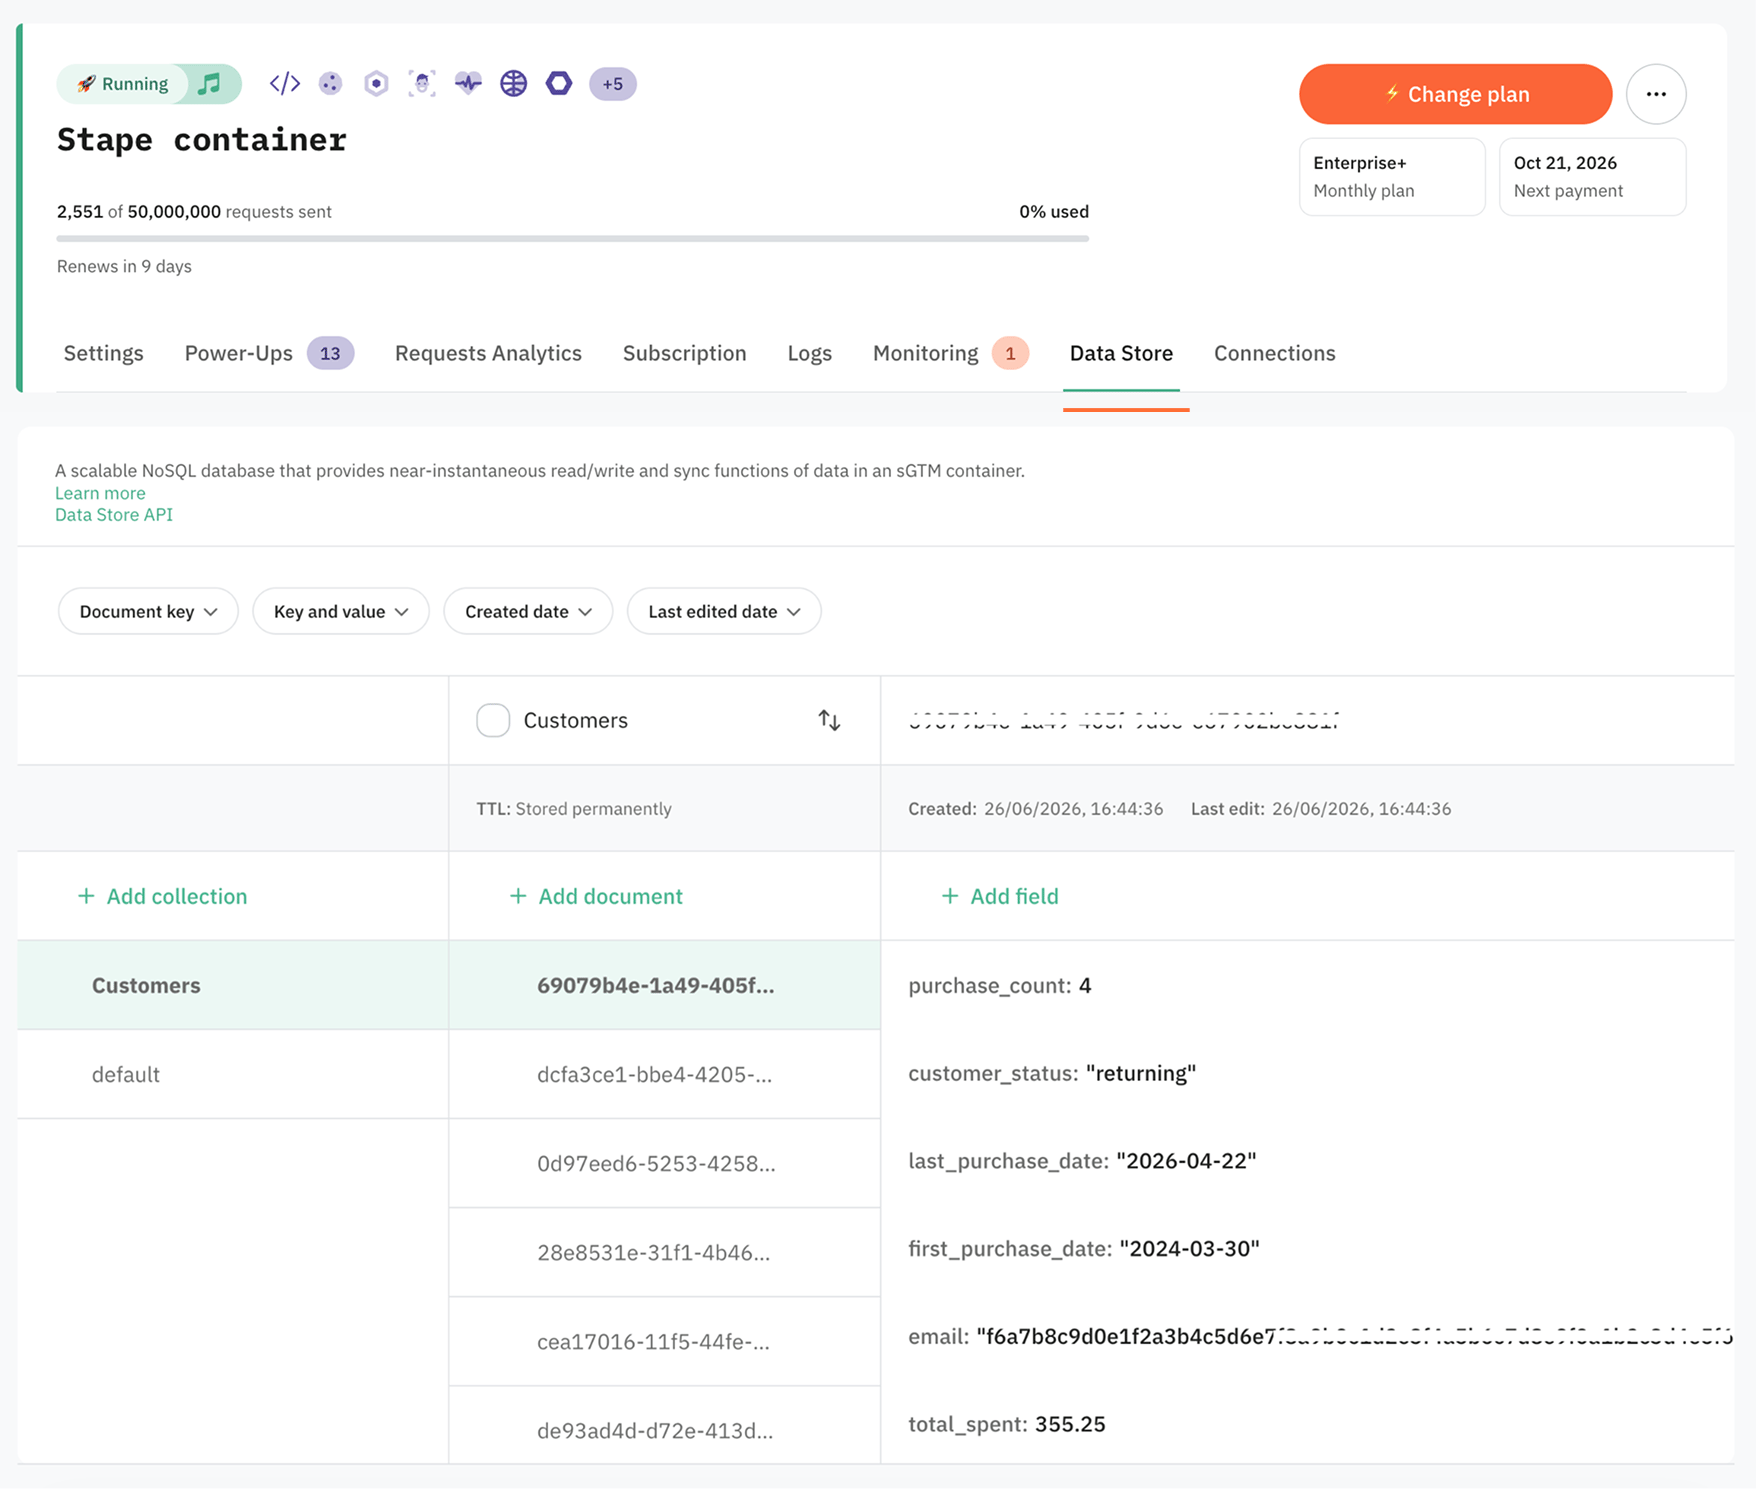The image size is (1756, 1489).
Task: Select the Customers collection row
Action: click(233, 985)
